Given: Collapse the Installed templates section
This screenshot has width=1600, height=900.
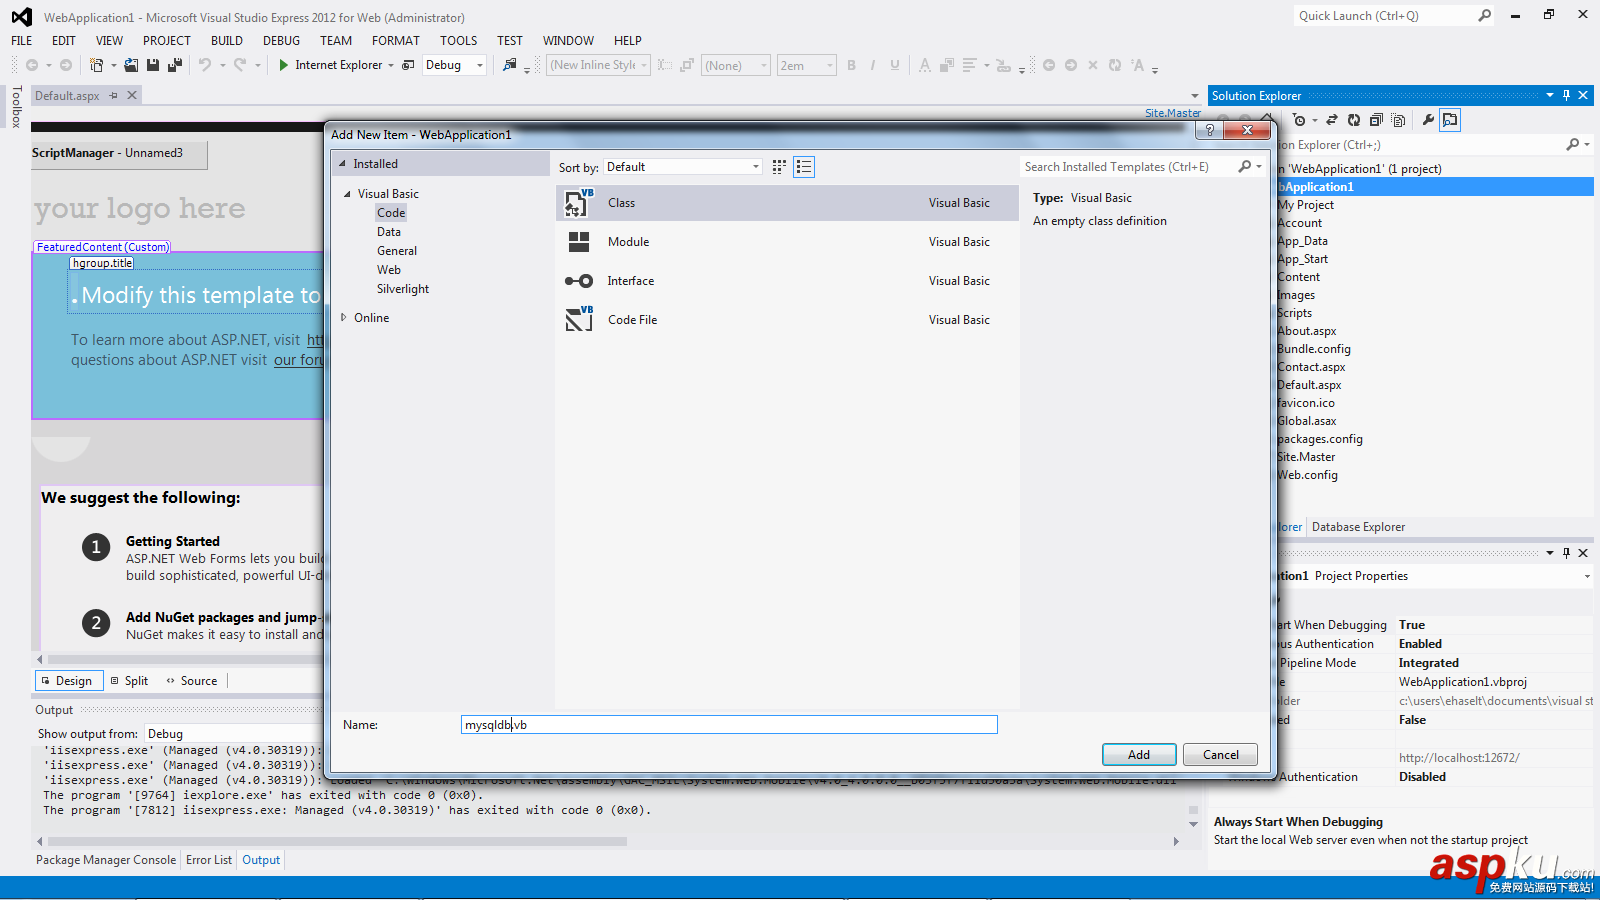Looking at the screenshot, I should [342, 164].
